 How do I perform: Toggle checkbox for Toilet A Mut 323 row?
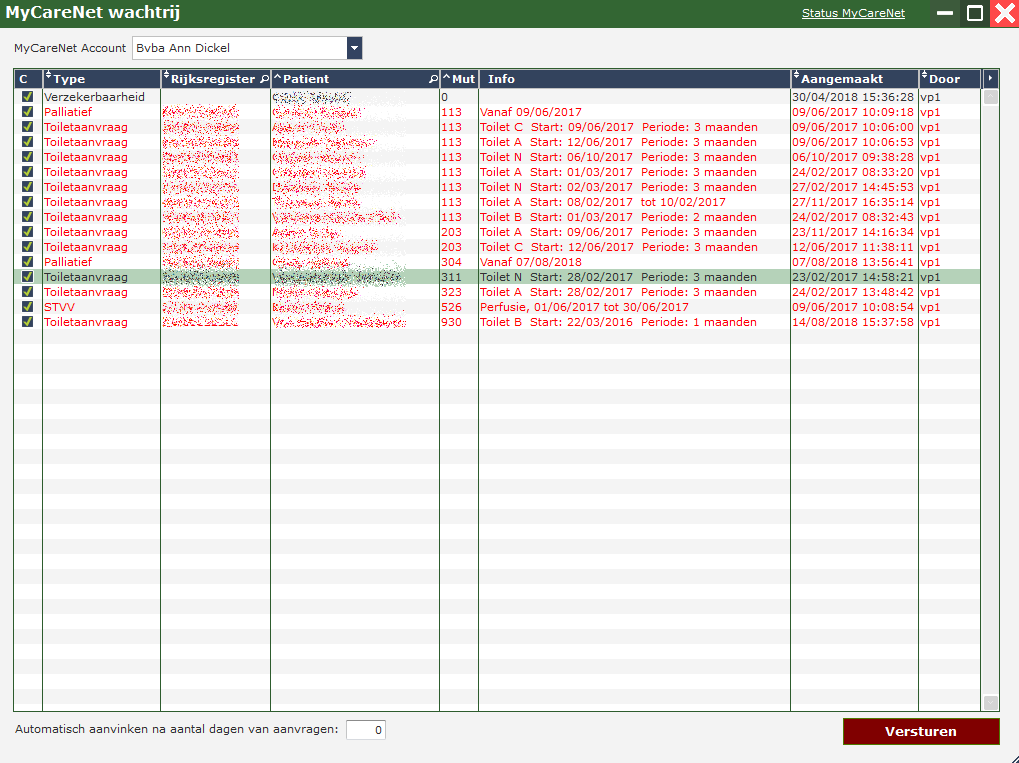point(27,291)
